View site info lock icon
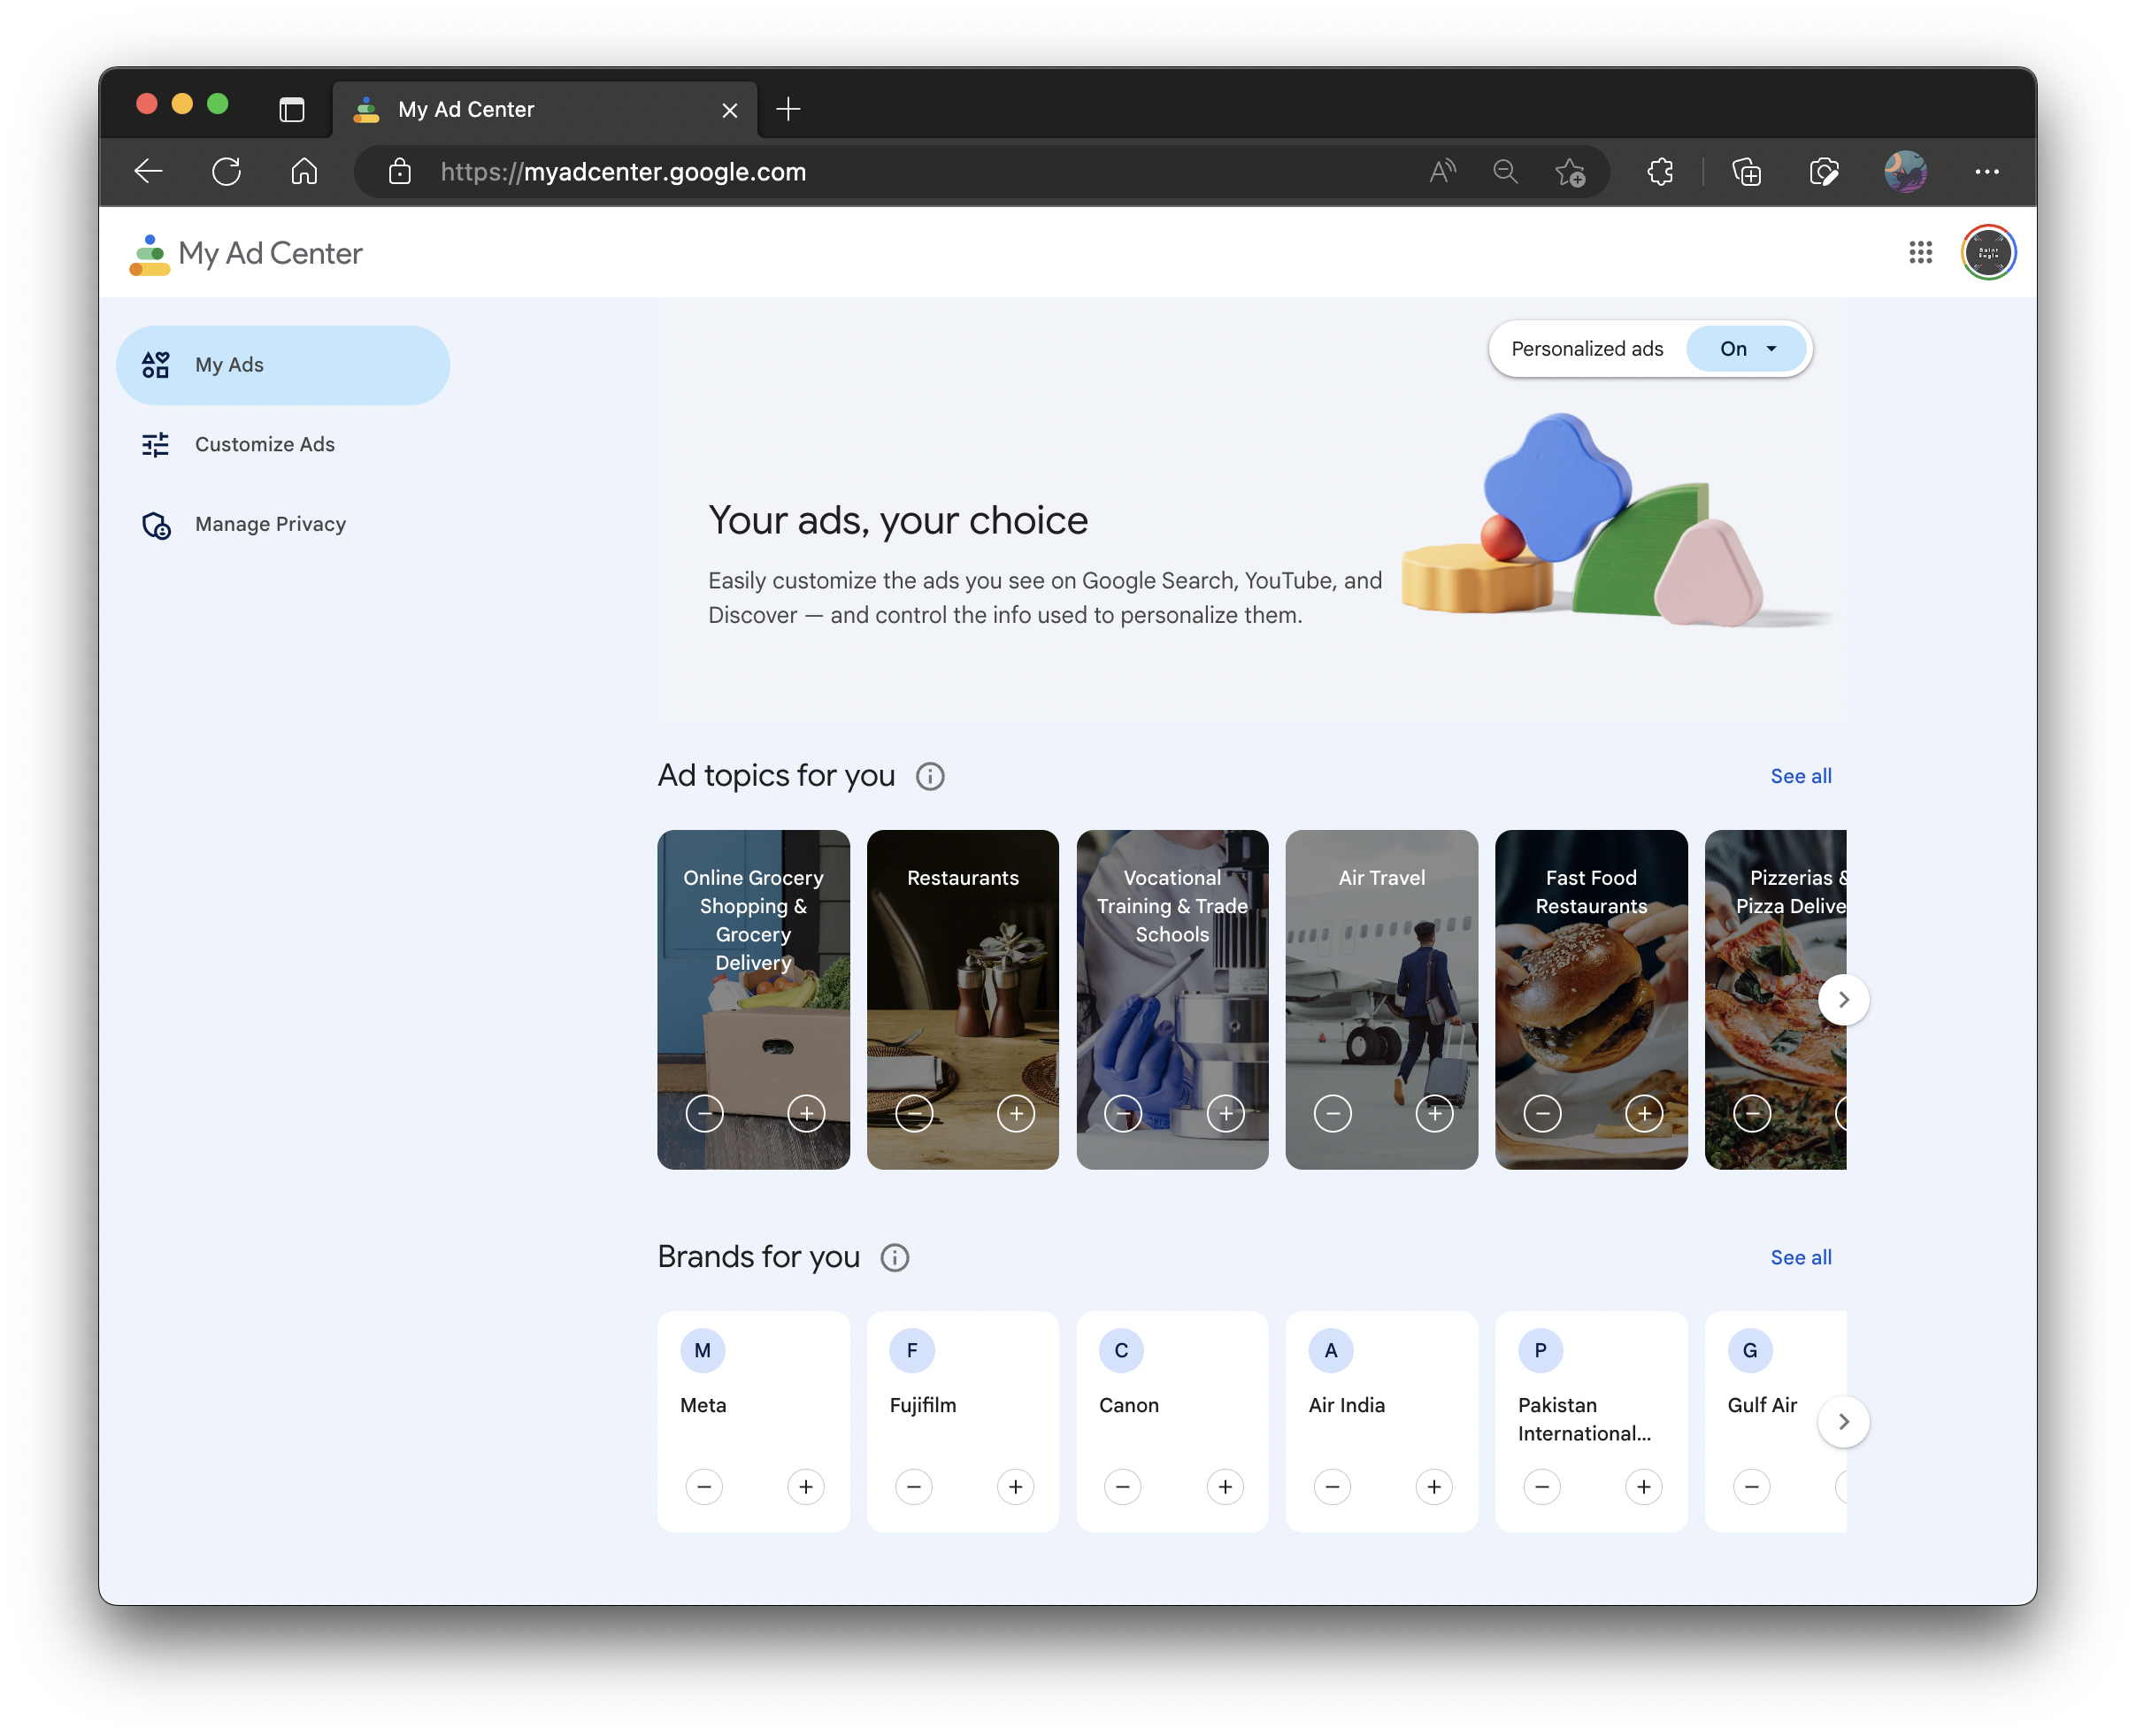Image resolution: width=2136 pixels, height=1736 pixels. tap(400, 172)
